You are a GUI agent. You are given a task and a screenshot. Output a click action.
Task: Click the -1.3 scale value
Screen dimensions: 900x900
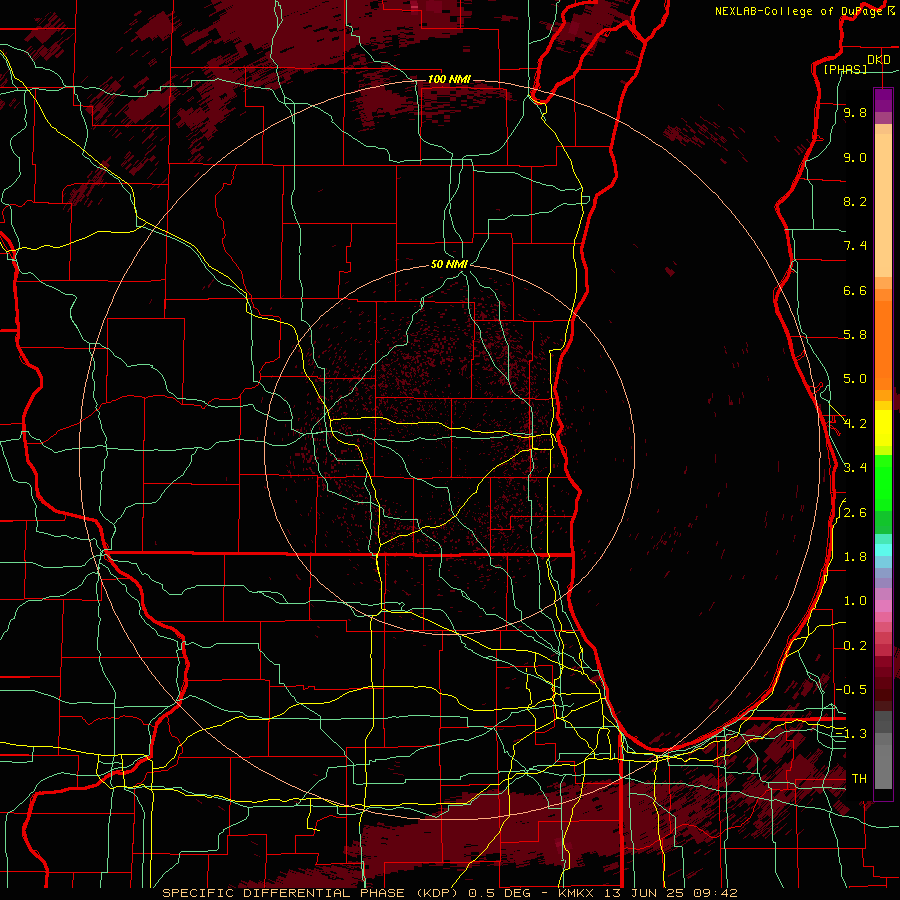[852, 734]
